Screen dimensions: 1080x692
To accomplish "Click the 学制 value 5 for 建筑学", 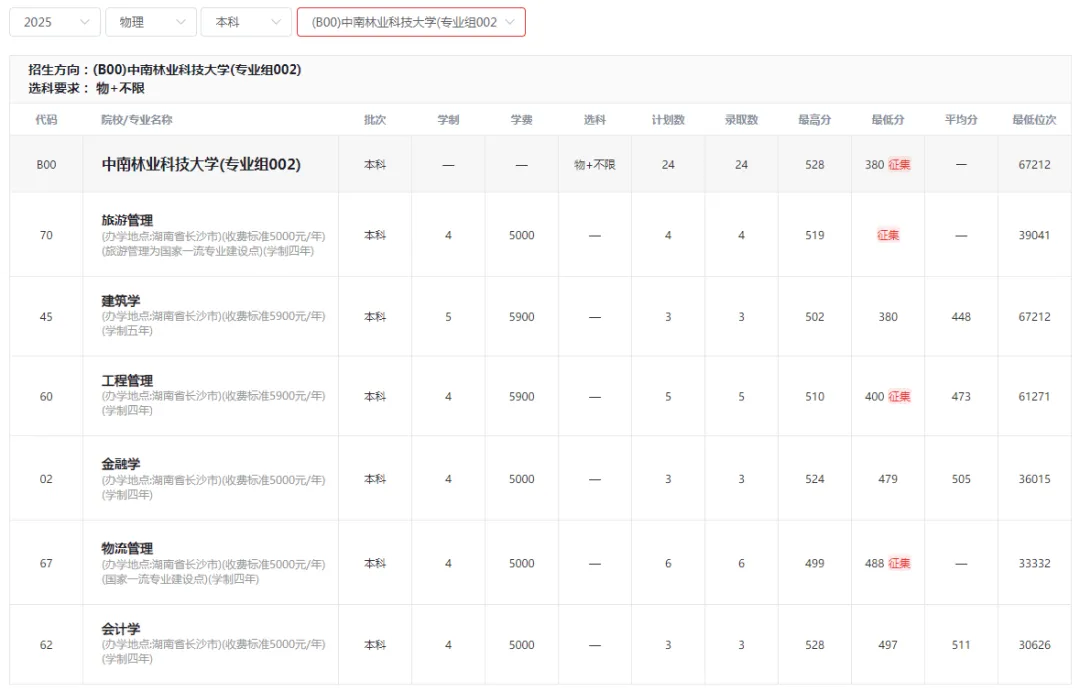I will (x=448, y=317).
